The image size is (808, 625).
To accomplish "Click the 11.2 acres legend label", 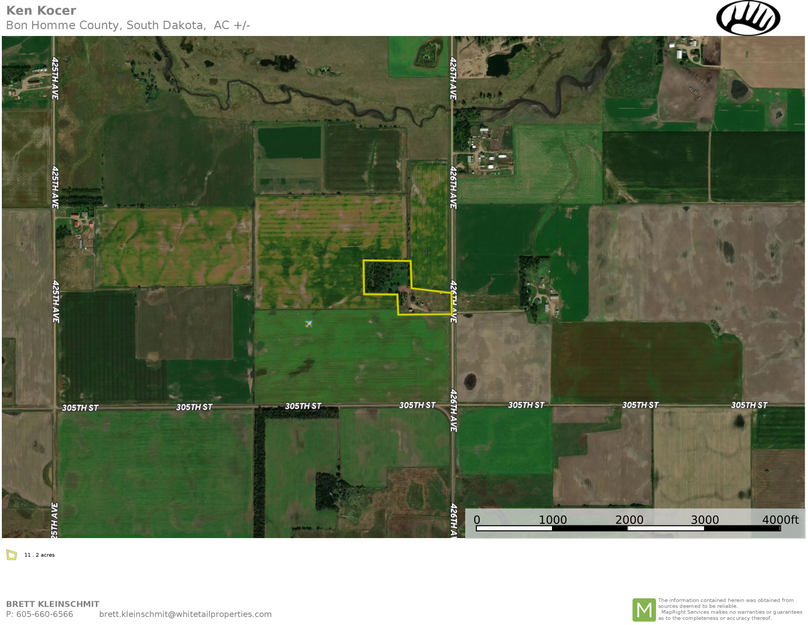I will [x=39, y=555].
